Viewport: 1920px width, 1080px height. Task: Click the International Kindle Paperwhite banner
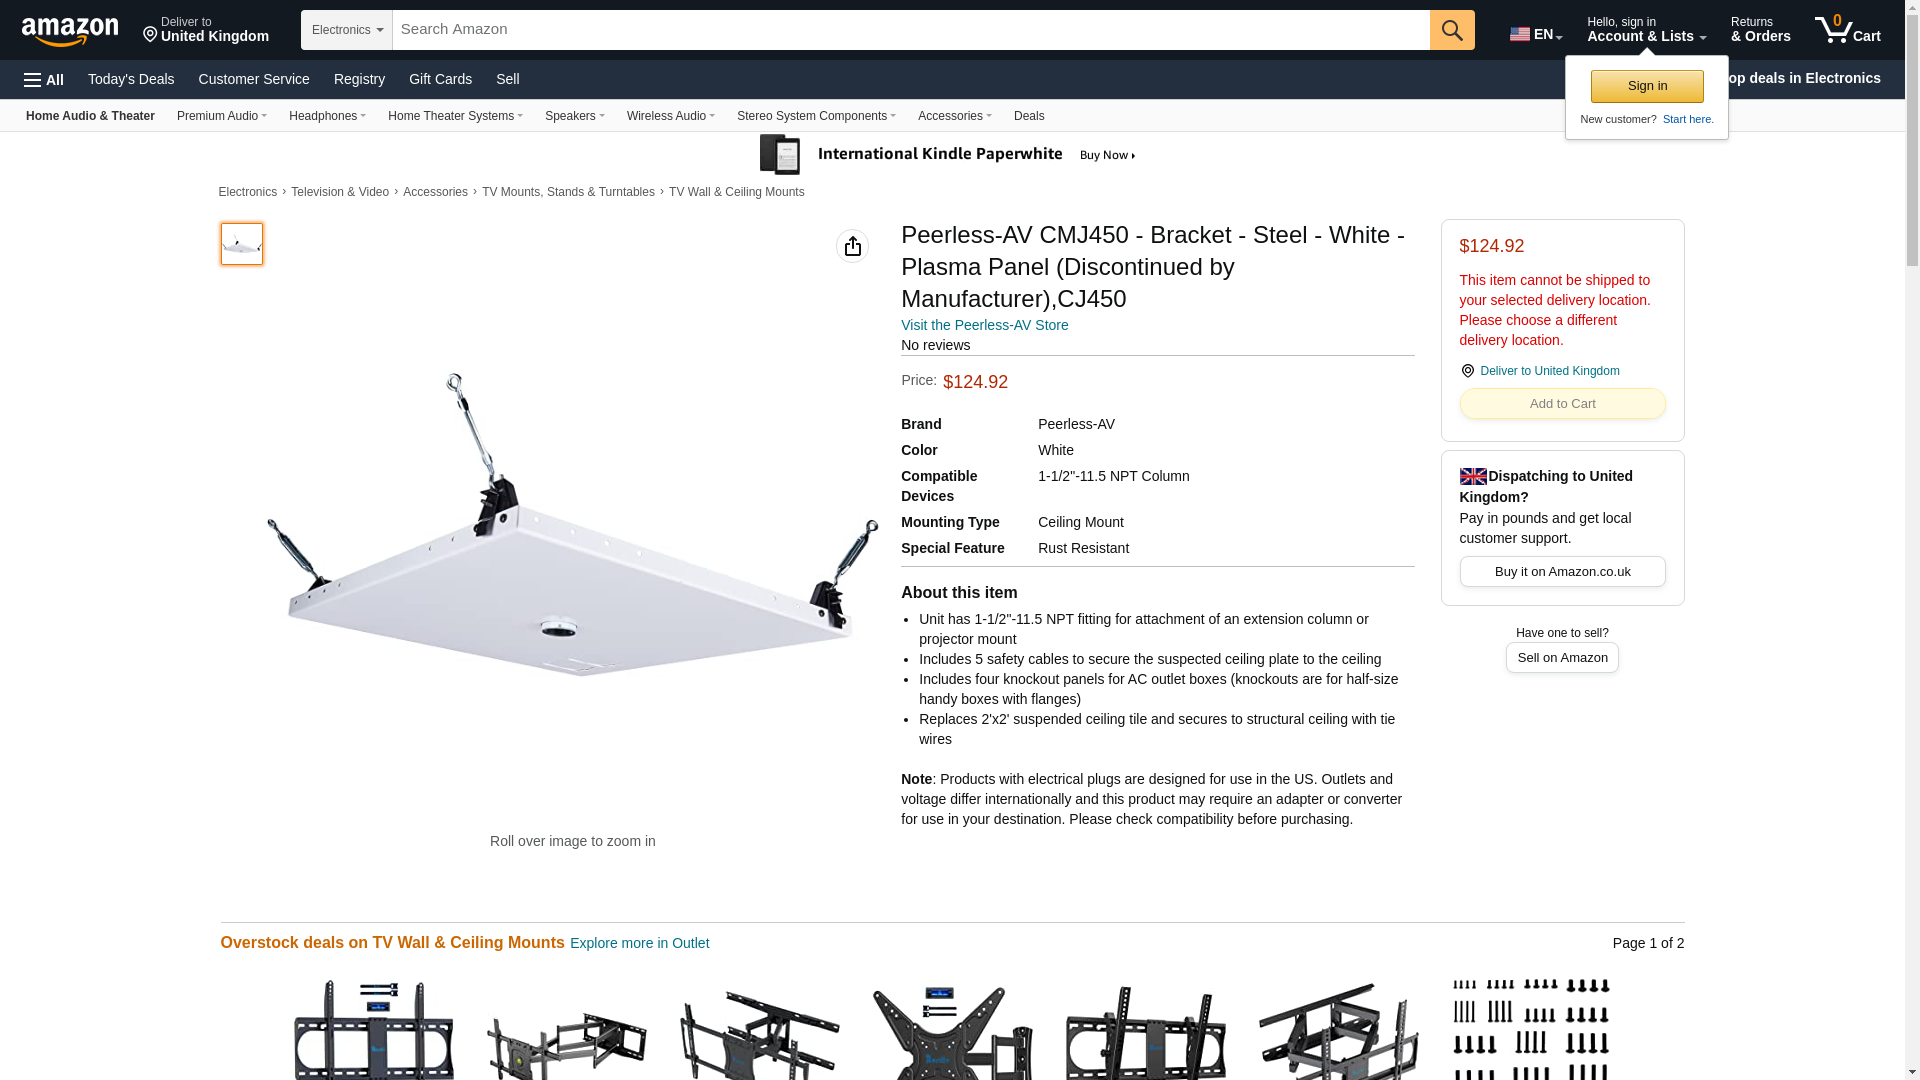(947, 155)
